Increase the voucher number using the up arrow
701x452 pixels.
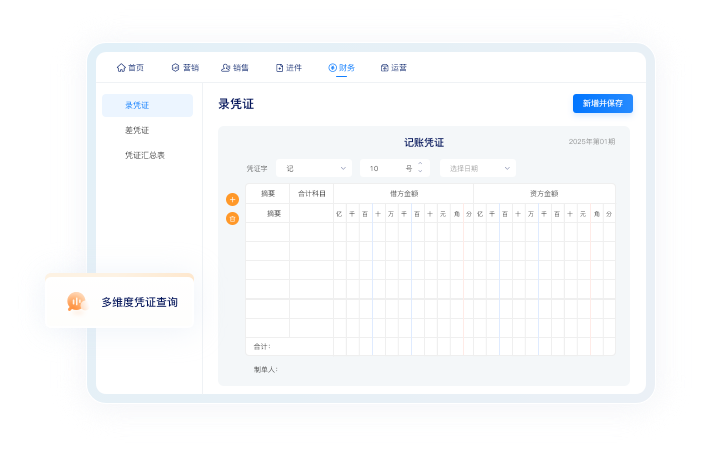click(x=419, y=164)
